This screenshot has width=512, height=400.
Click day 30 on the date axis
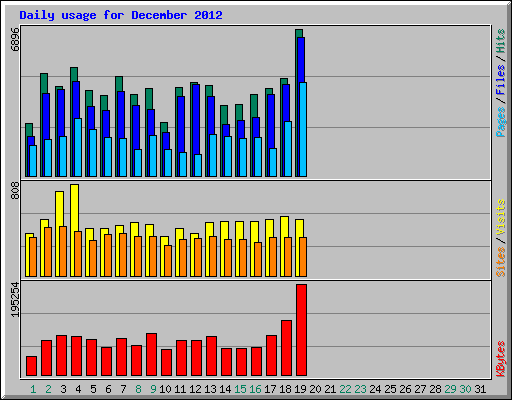click(x=465, y=389)
